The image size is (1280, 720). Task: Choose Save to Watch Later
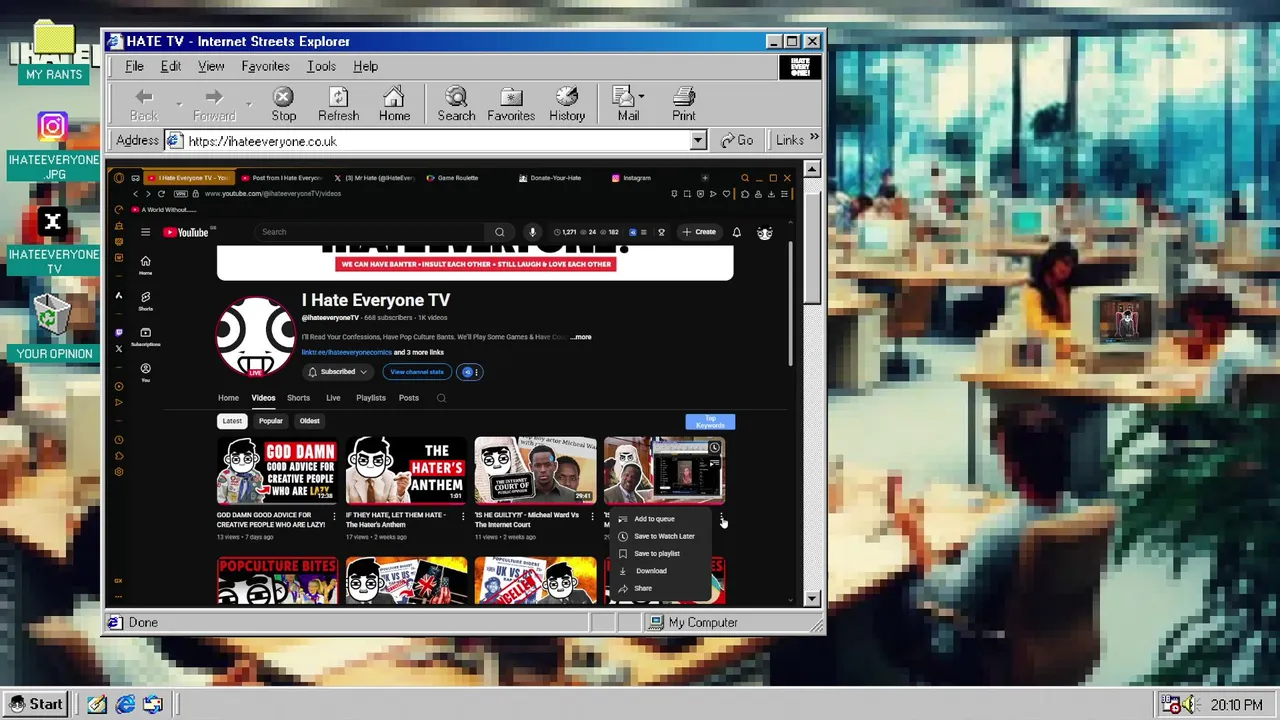[660, 536]
